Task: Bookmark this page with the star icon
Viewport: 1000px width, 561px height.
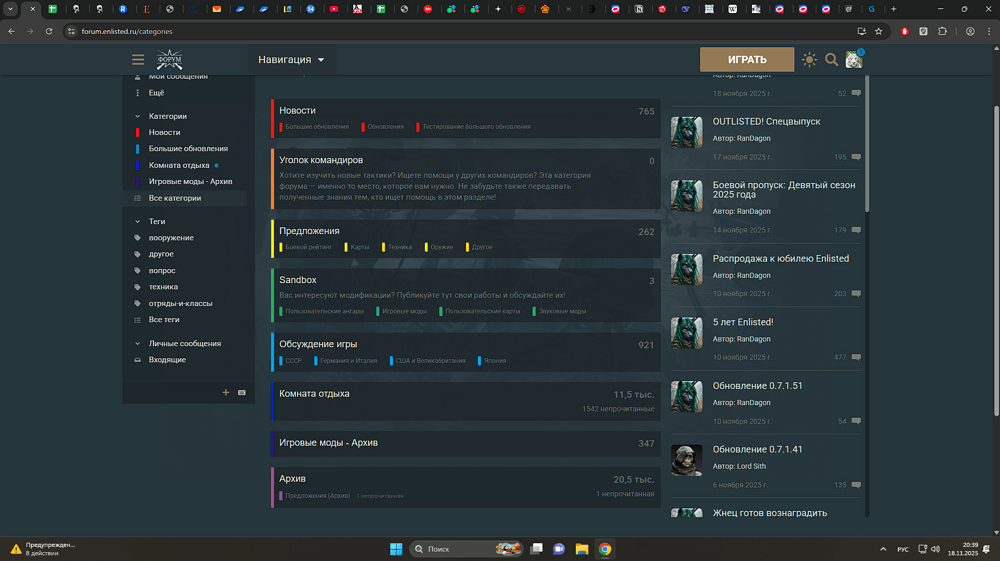Action: pyautogui.click(x=879, y=31)
